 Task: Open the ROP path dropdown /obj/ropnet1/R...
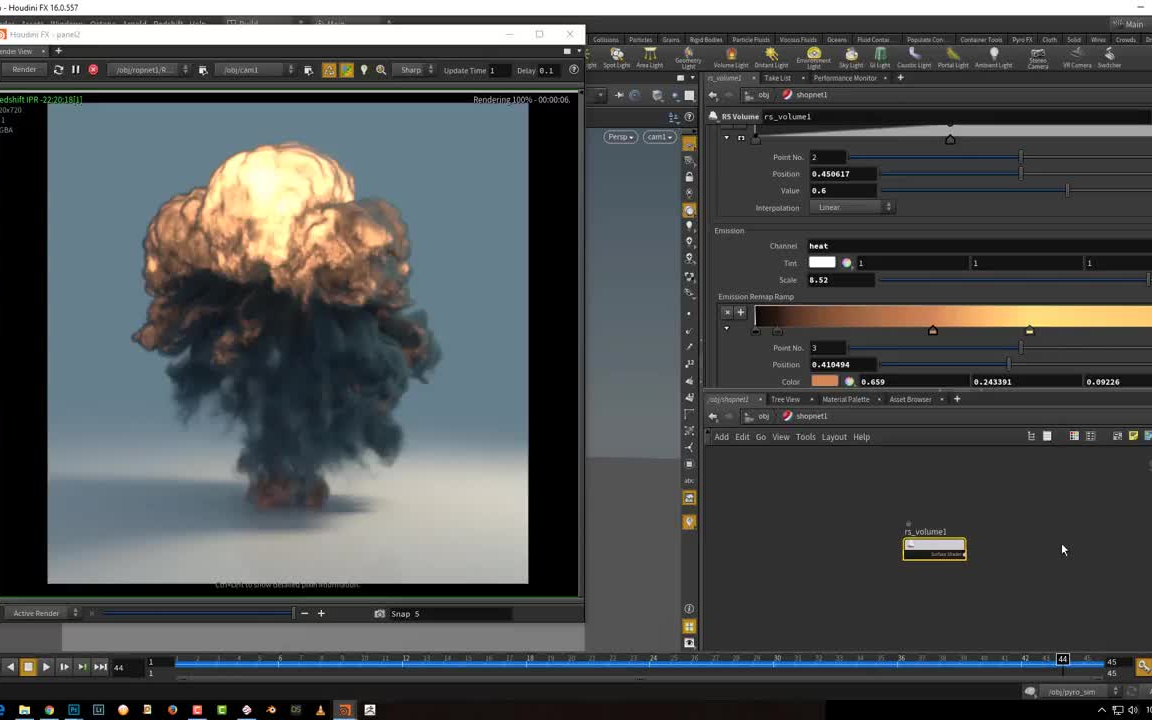pyautogui.click(x=148, y=70)
